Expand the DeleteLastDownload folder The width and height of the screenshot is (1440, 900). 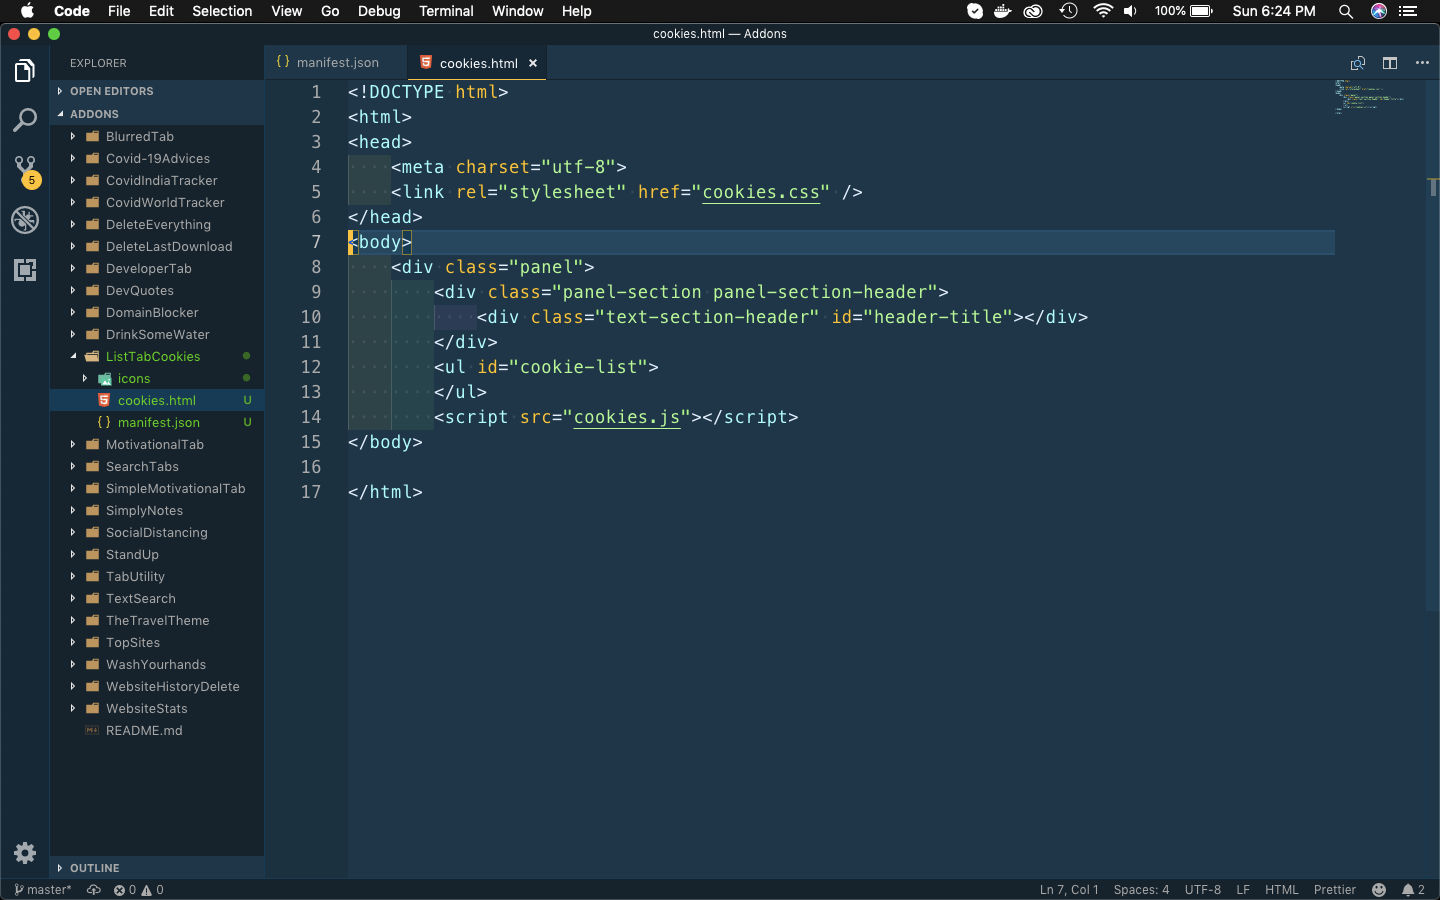point(157,246)
